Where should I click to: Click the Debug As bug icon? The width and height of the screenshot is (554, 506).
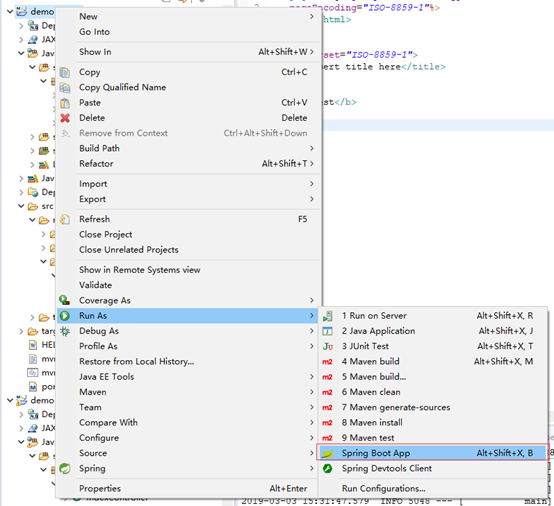coord(65,331)
